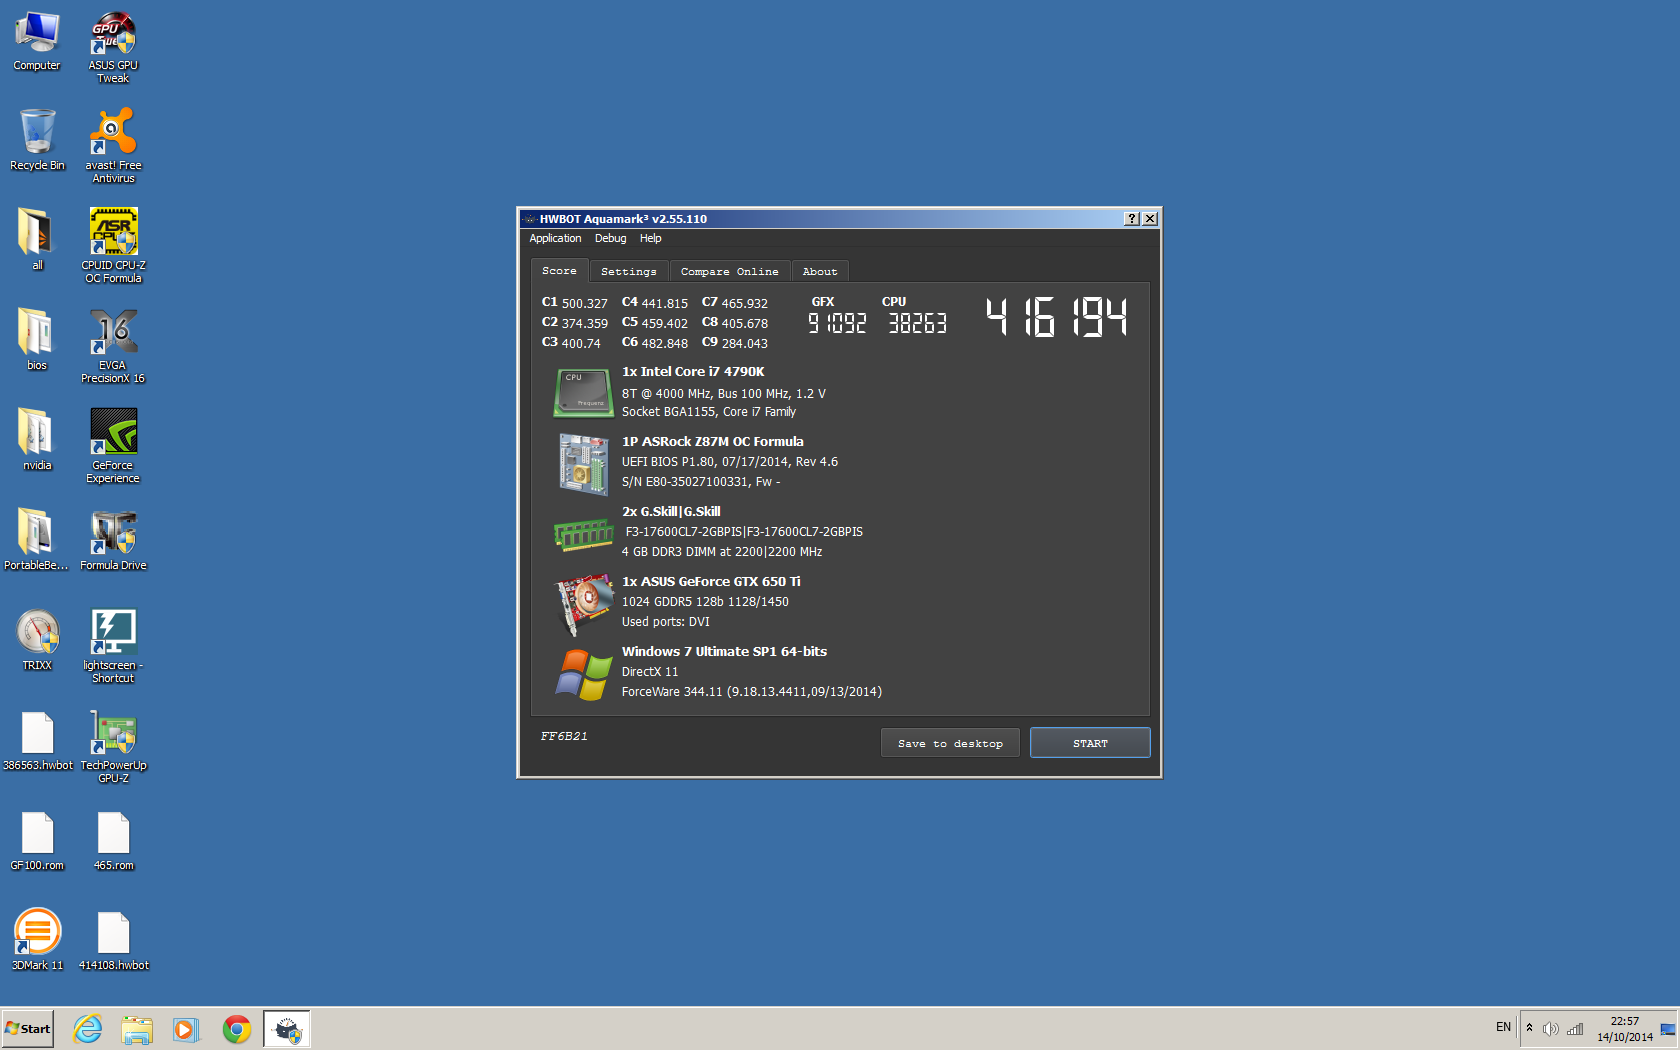The image size is (1680, 1050).
Task: Open the Windows Start menu
Action: 28,1029
